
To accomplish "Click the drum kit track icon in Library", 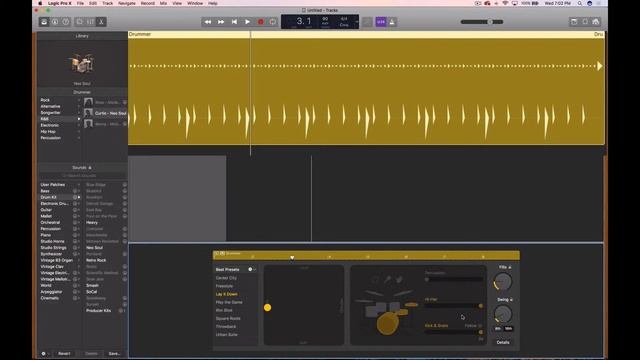I will (x=82, y=62).
